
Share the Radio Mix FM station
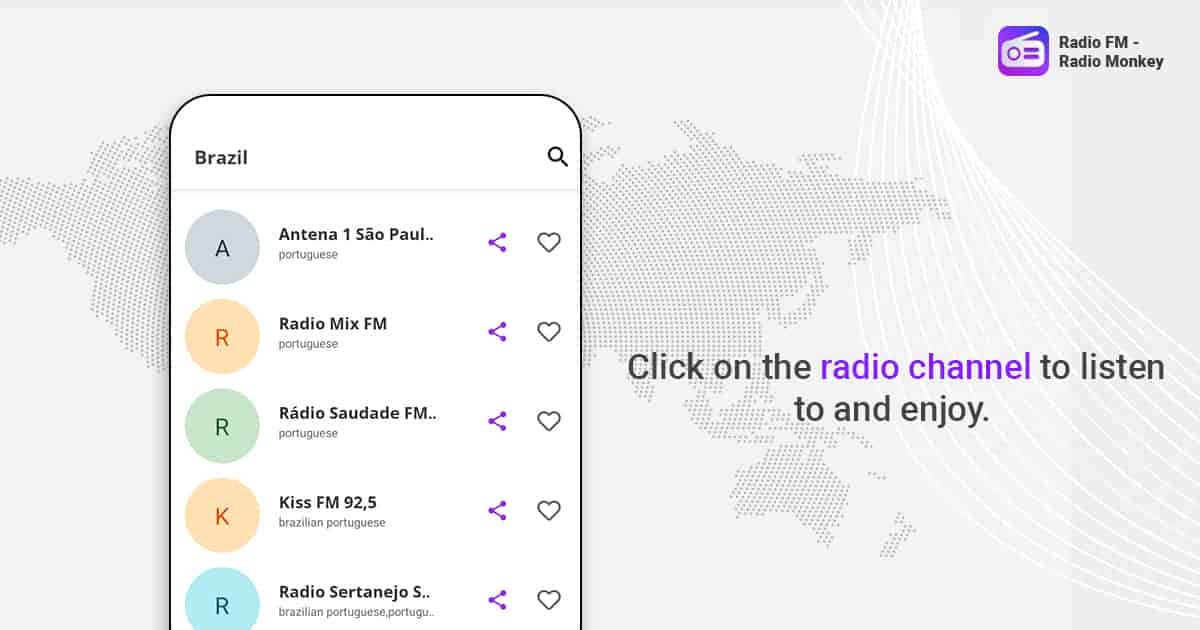(497, 332)
